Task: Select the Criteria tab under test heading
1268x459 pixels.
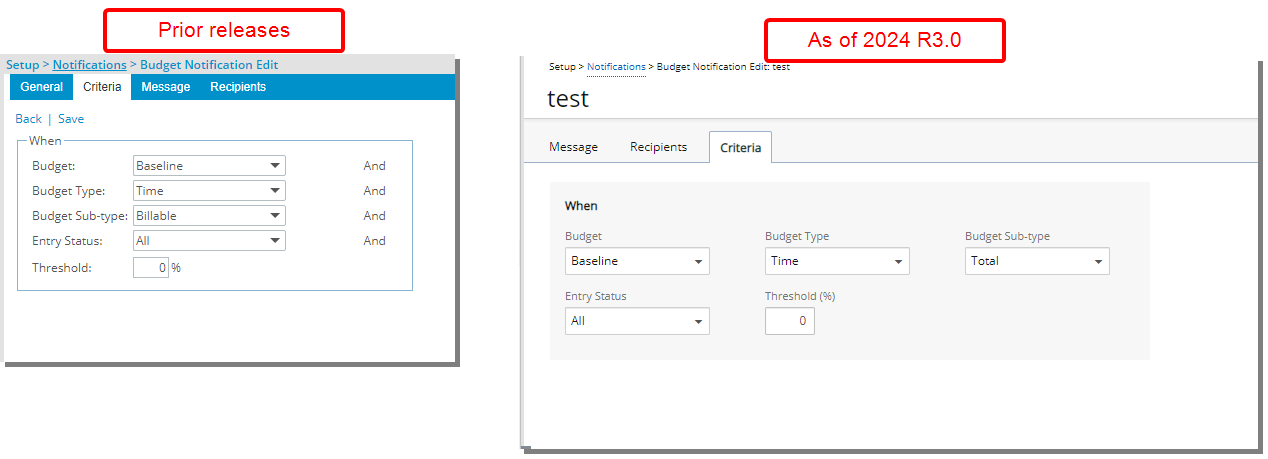Action: [740, 148]
